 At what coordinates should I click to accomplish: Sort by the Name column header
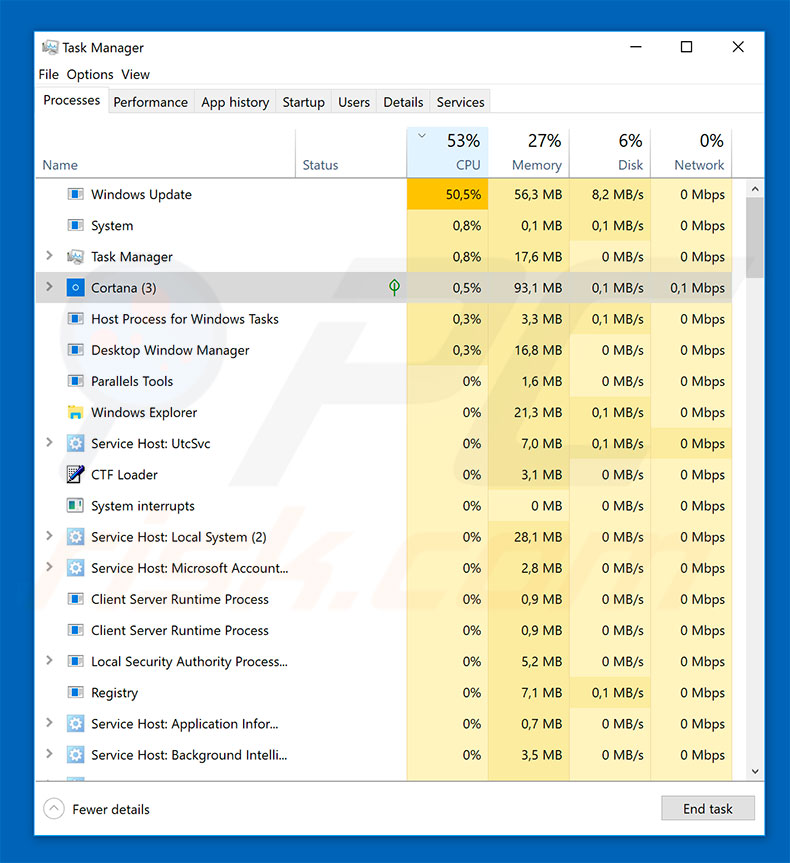click(x=166, y=152)
